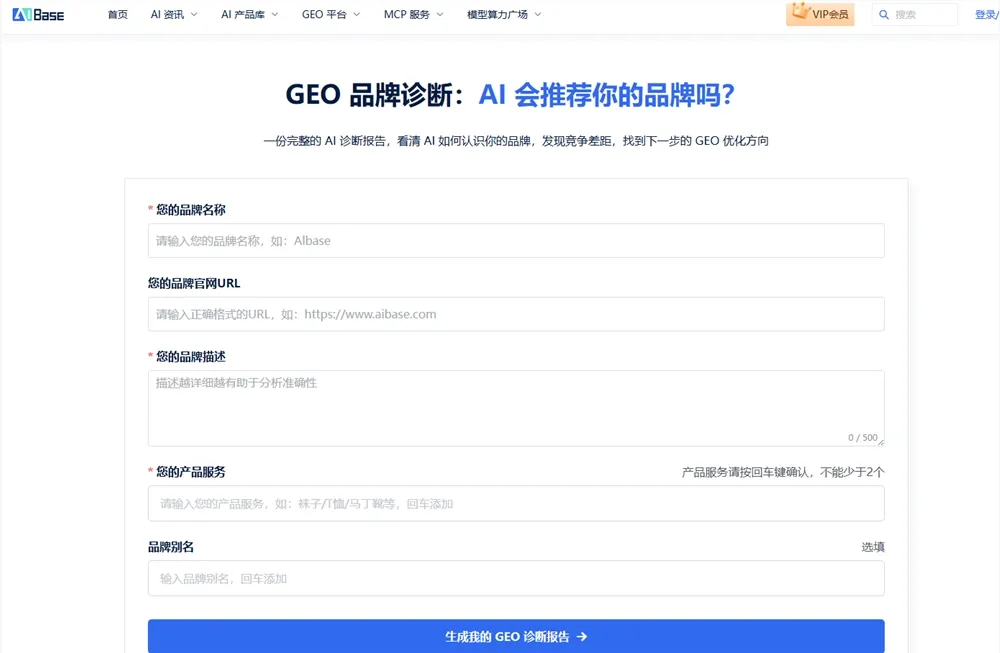This screenshot has width=1000, height=653.
Task: Expand the 模型算力广场 dropdown chevron
Action: click(538, 15)
